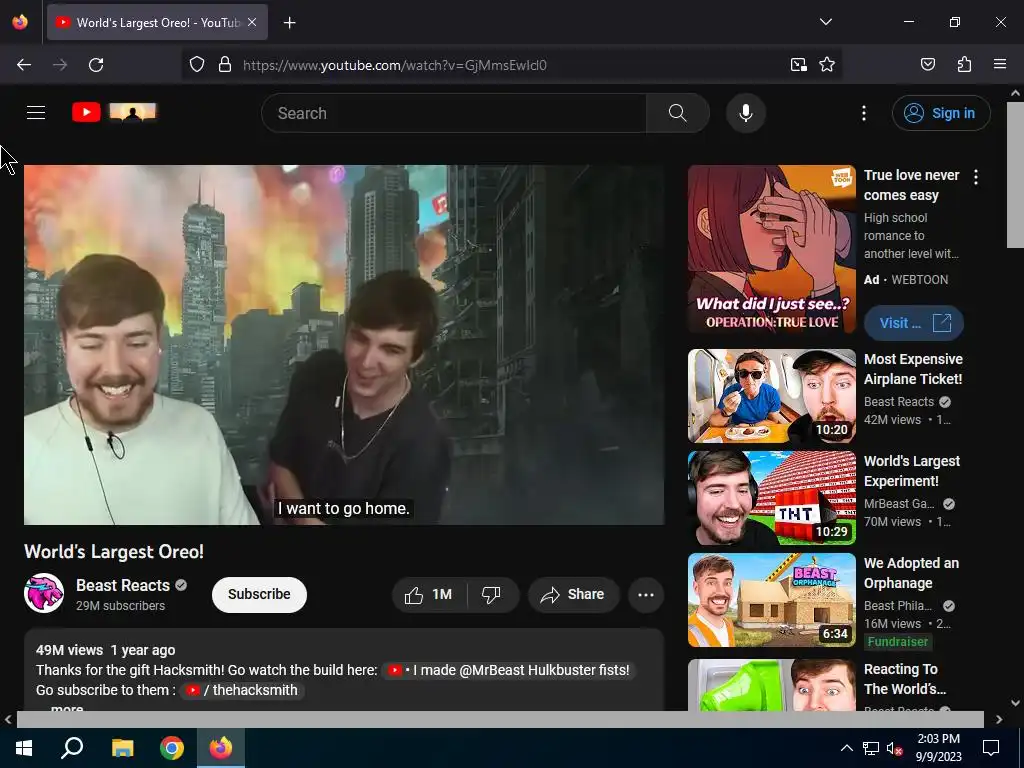Open more actions menu below the video
This screenshot has width=1024, height=768.
pos(646,594)
